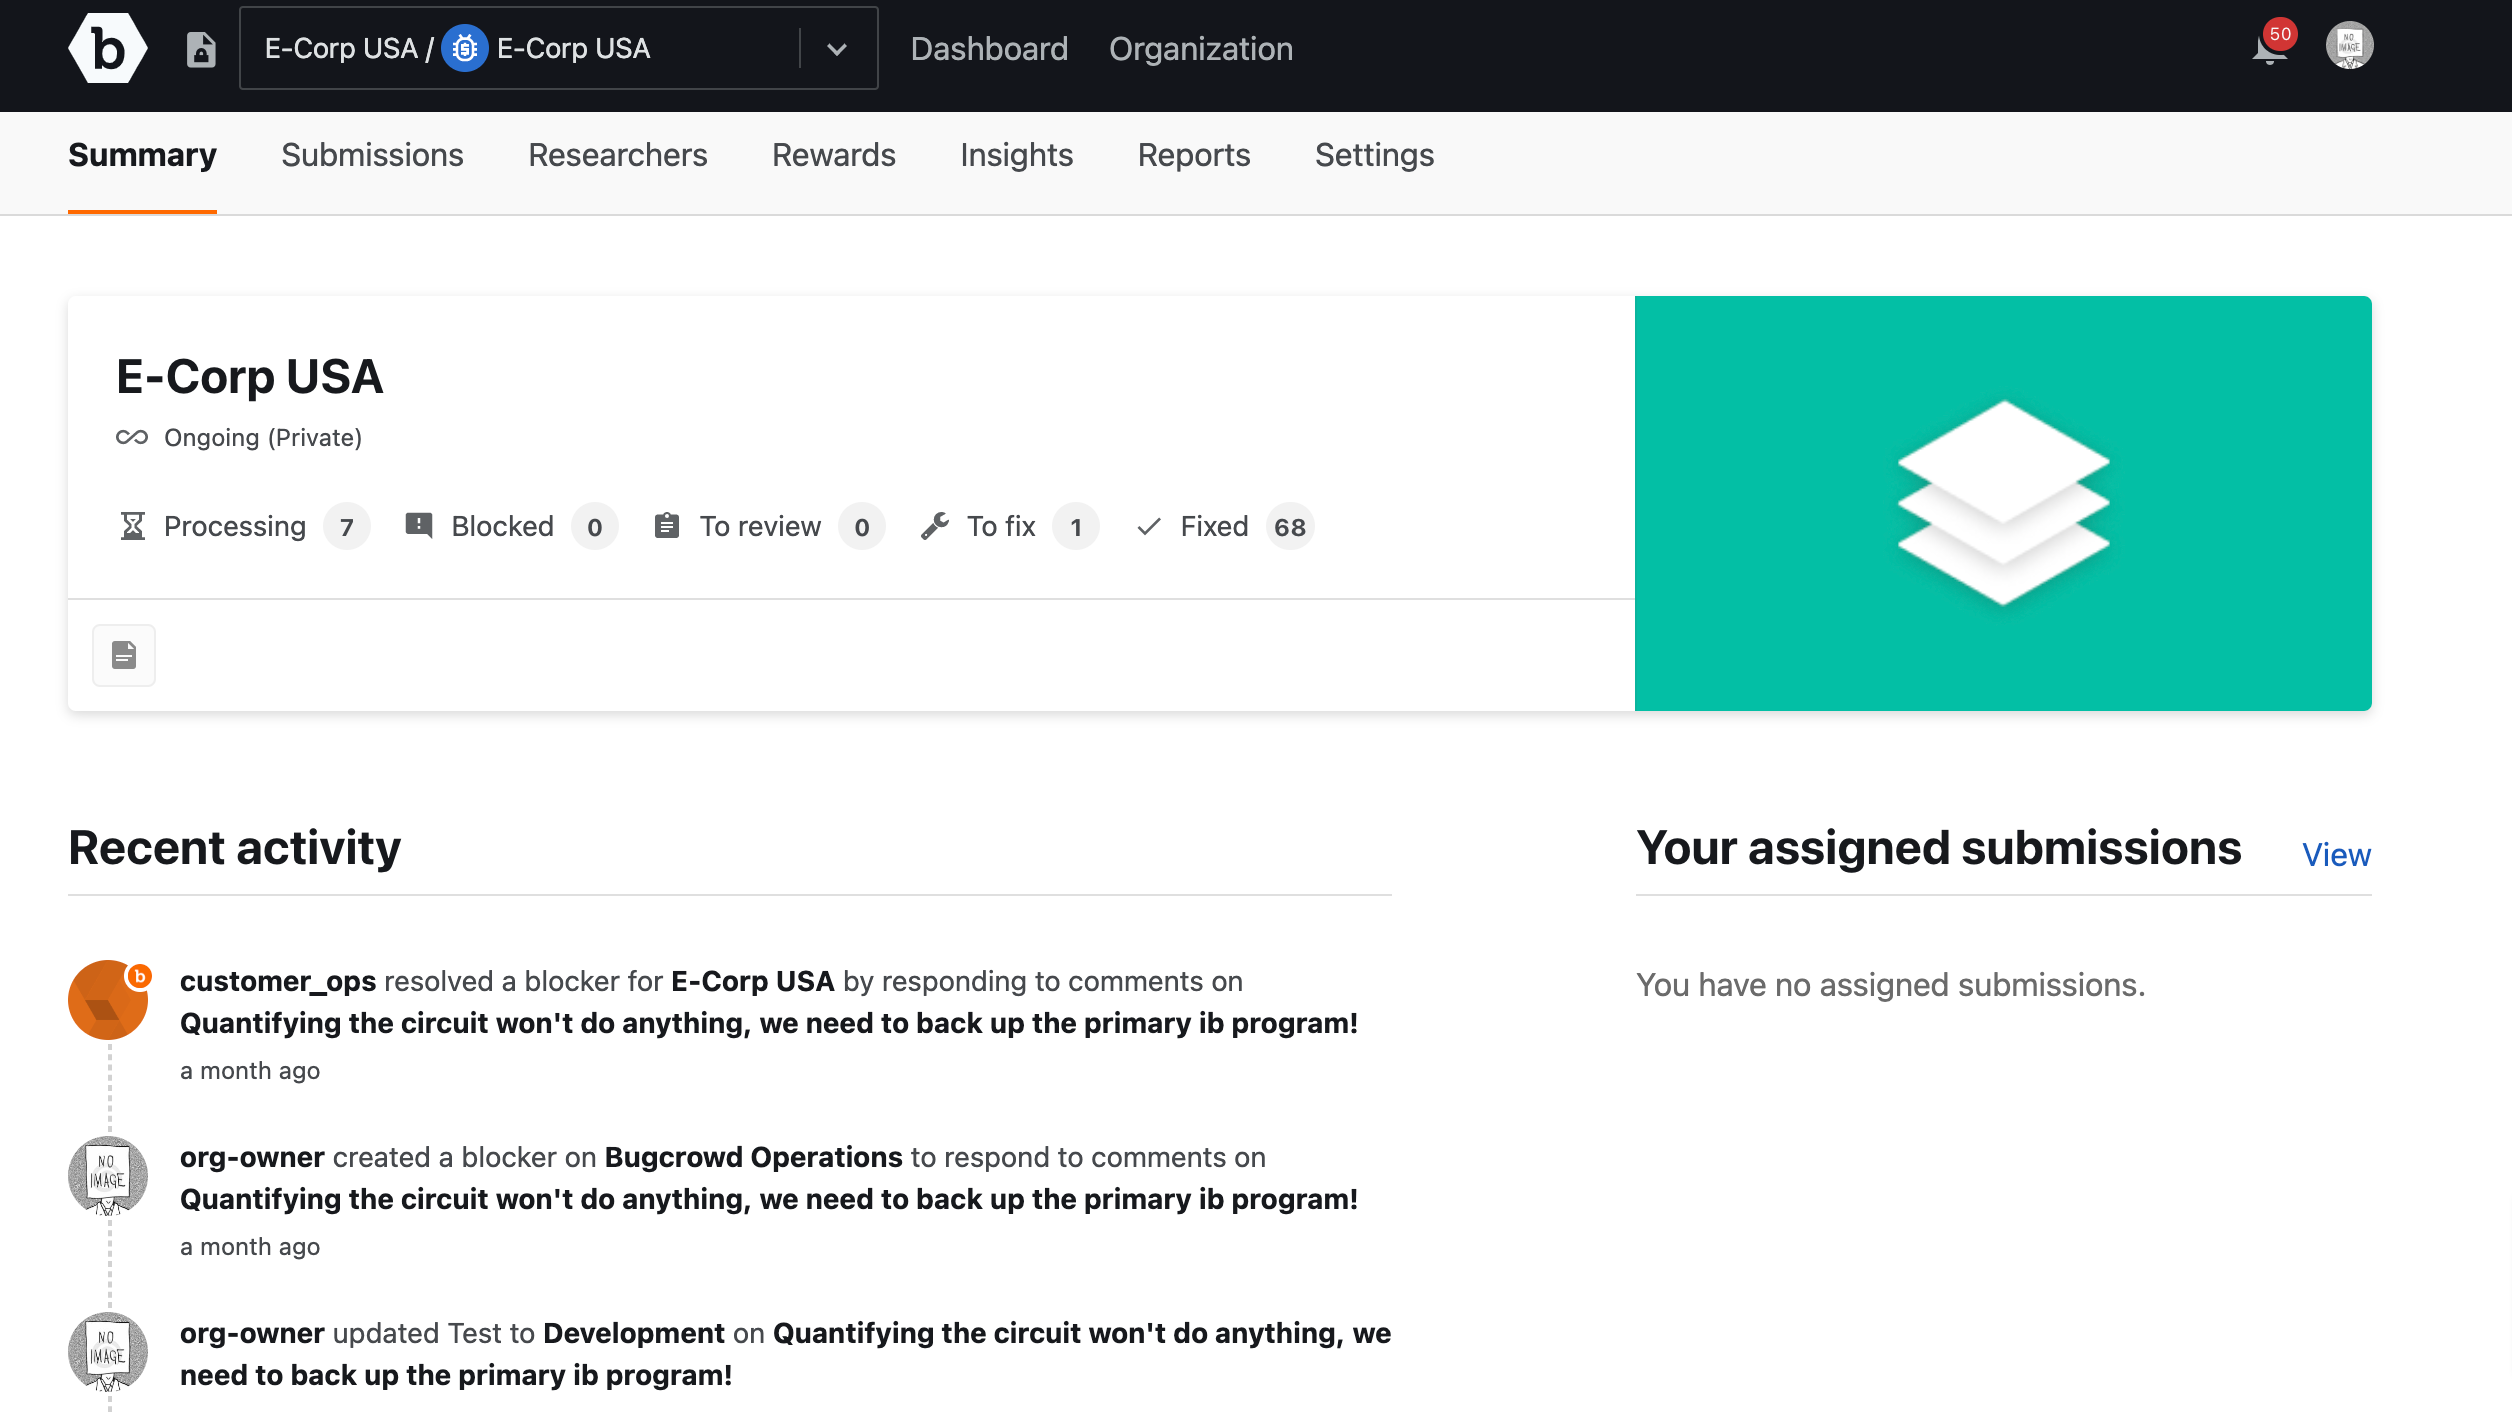Click the Blocked count badge
Viewport: 2512px width, 1412px height.
tap(595, 527)
